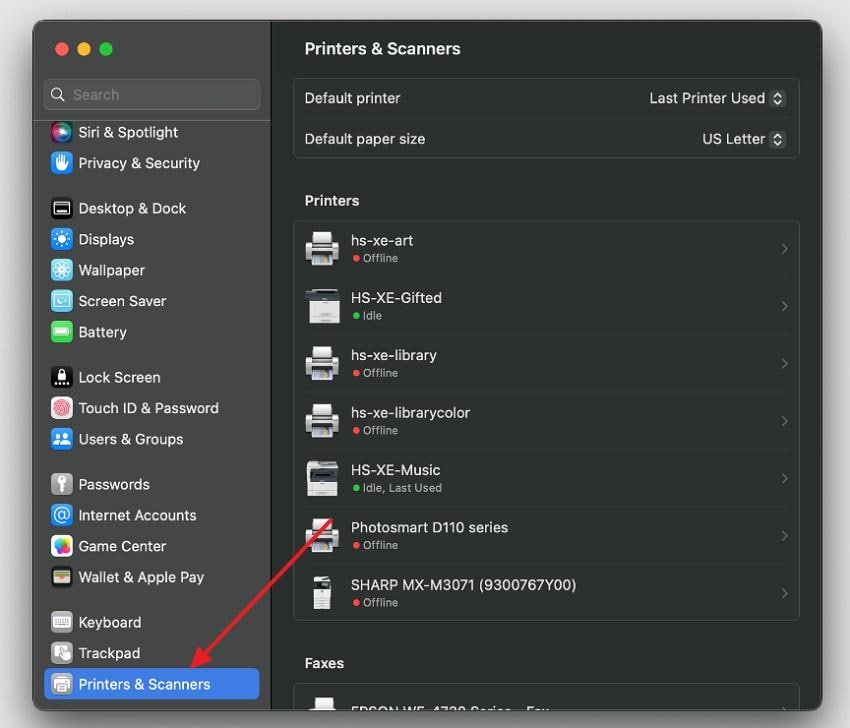Click SHARP MX-M3071 (9300767Y00) name
The width and height of the screenshot is (850, 728).
pos(463,585)
